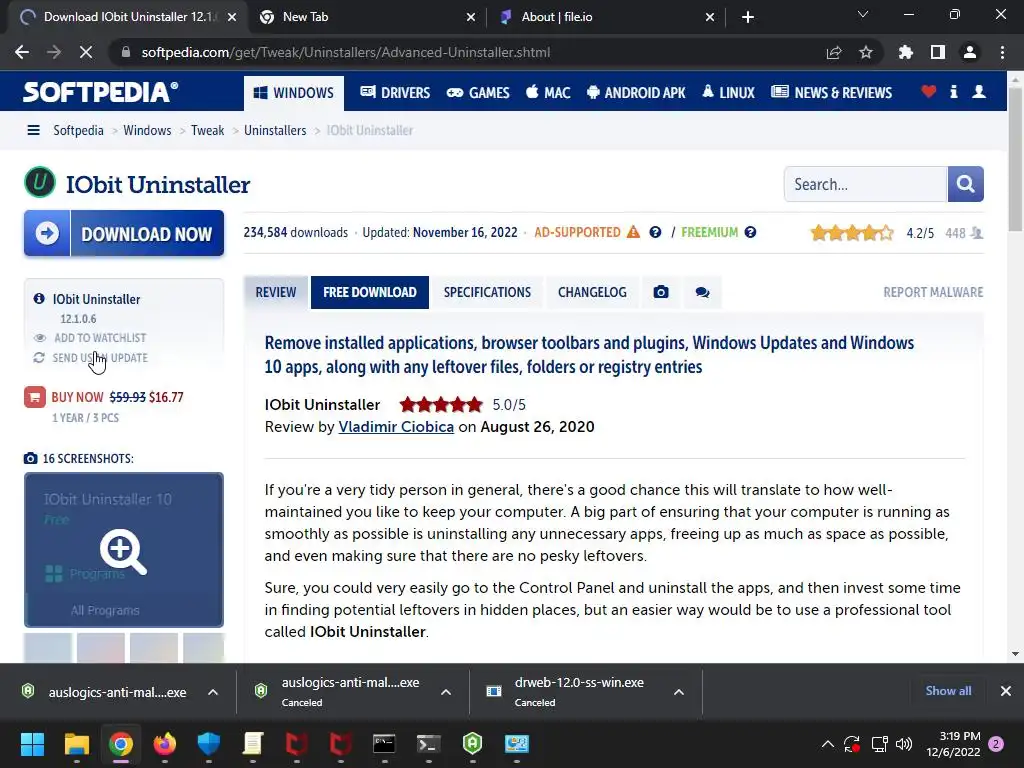Open Windows Security shield on taskbar
The image size is (1024, 768).
[209, 744]
